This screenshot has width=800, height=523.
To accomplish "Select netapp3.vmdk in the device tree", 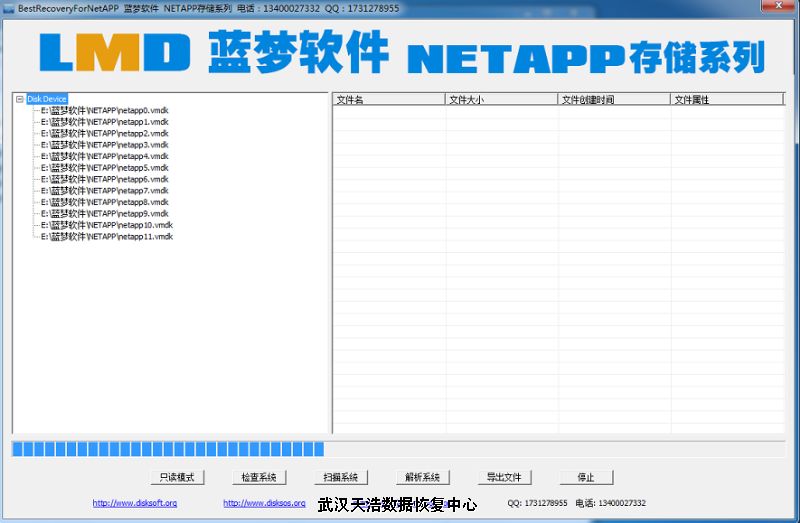I will click(104, 145).
